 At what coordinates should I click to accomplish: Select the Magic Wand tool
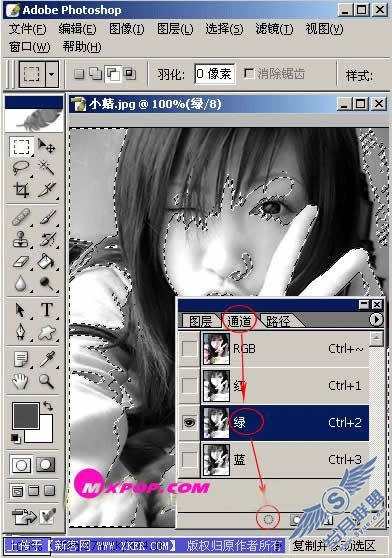[x=47, y=167]
